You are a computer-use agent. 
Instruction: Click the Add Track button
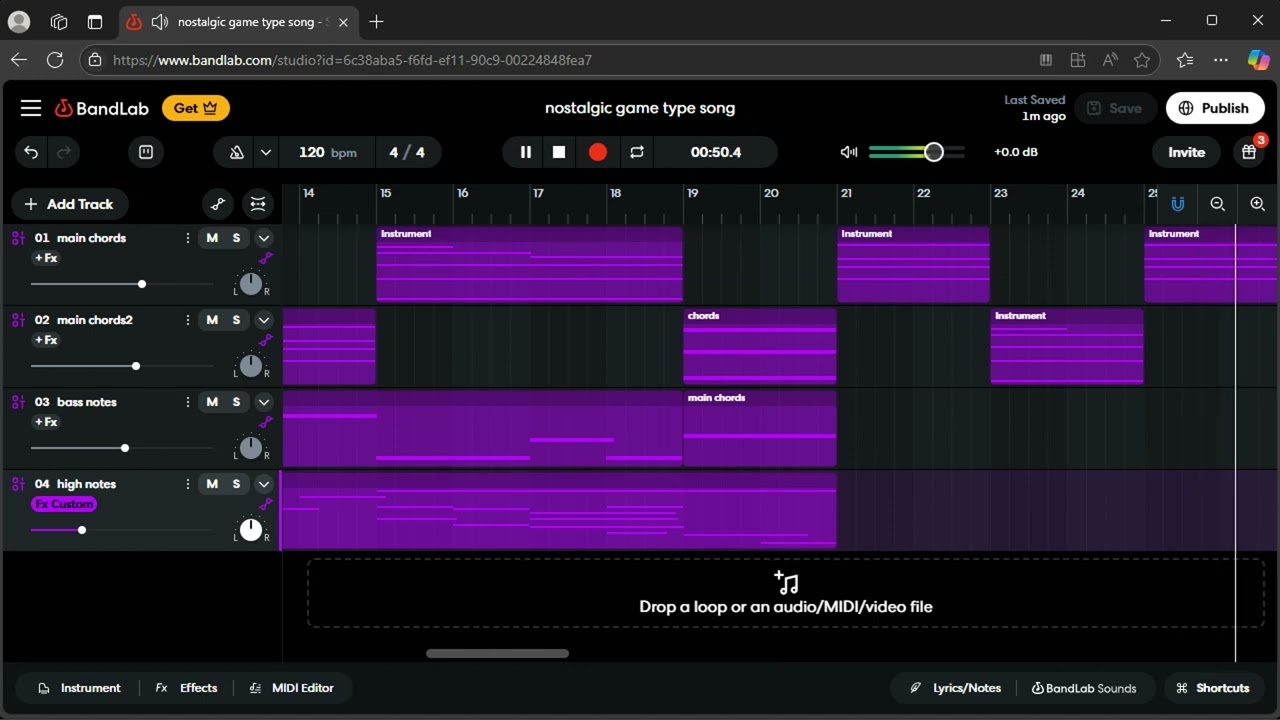[70, 204]
